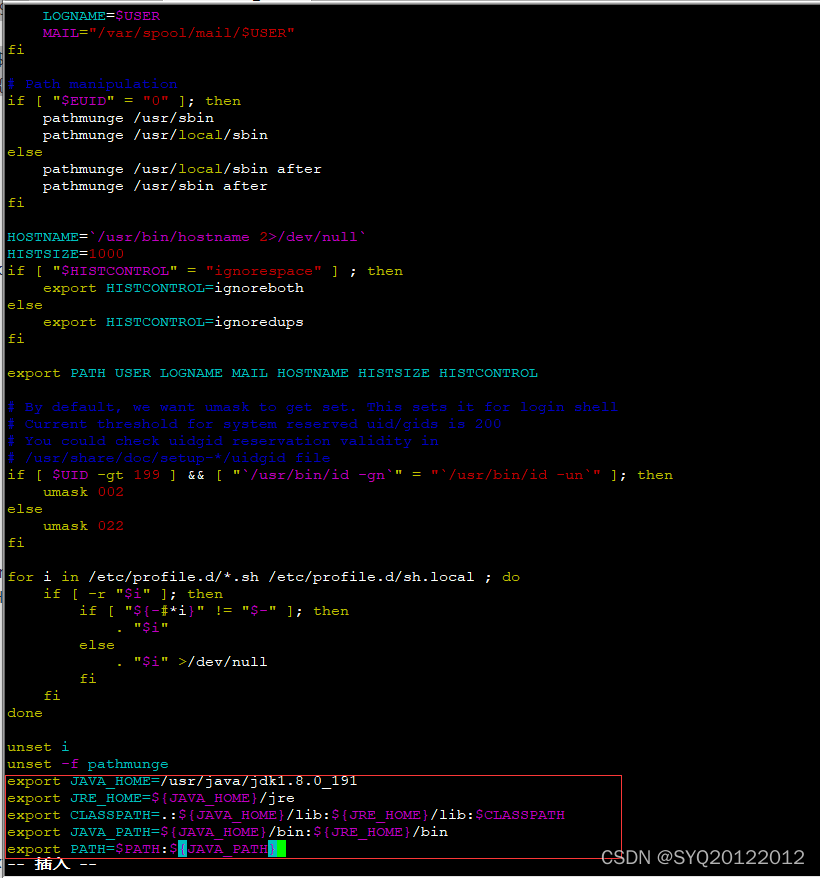
Task: Click the 'pathmunge /usr/sbin' line without 'after'
Action: click(128, 118)
